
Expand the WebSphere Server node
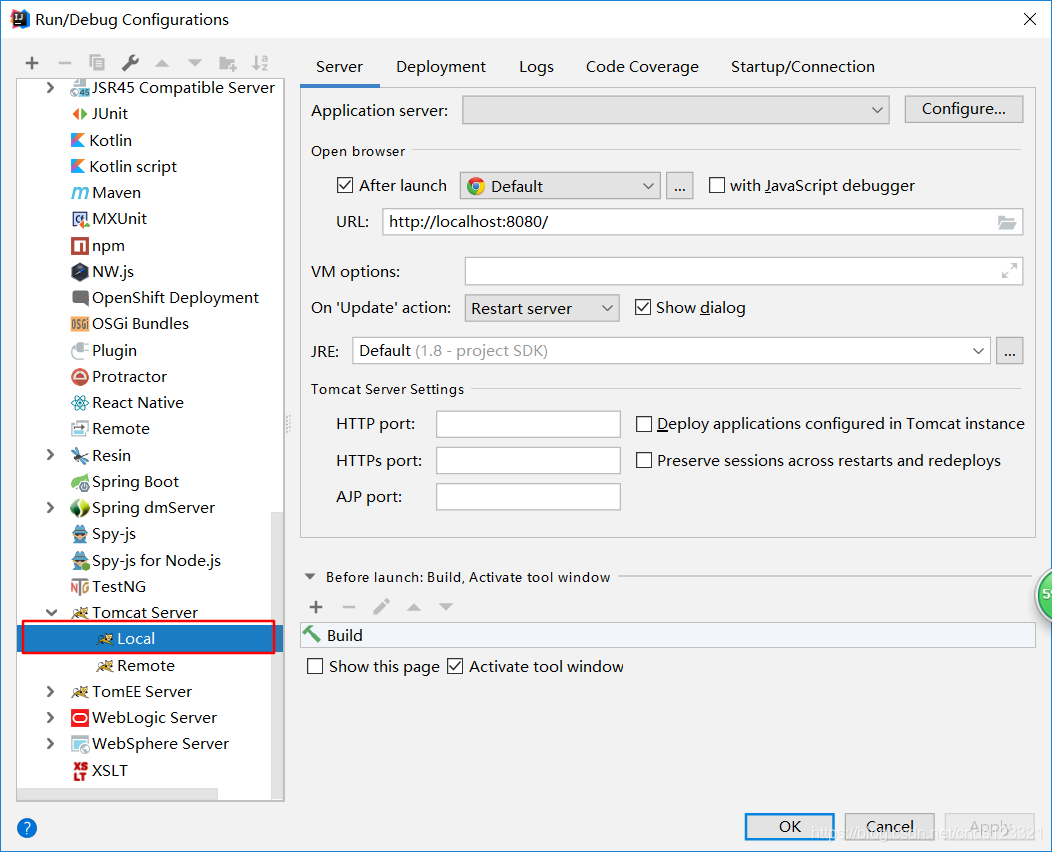click(x=50, y=744)
